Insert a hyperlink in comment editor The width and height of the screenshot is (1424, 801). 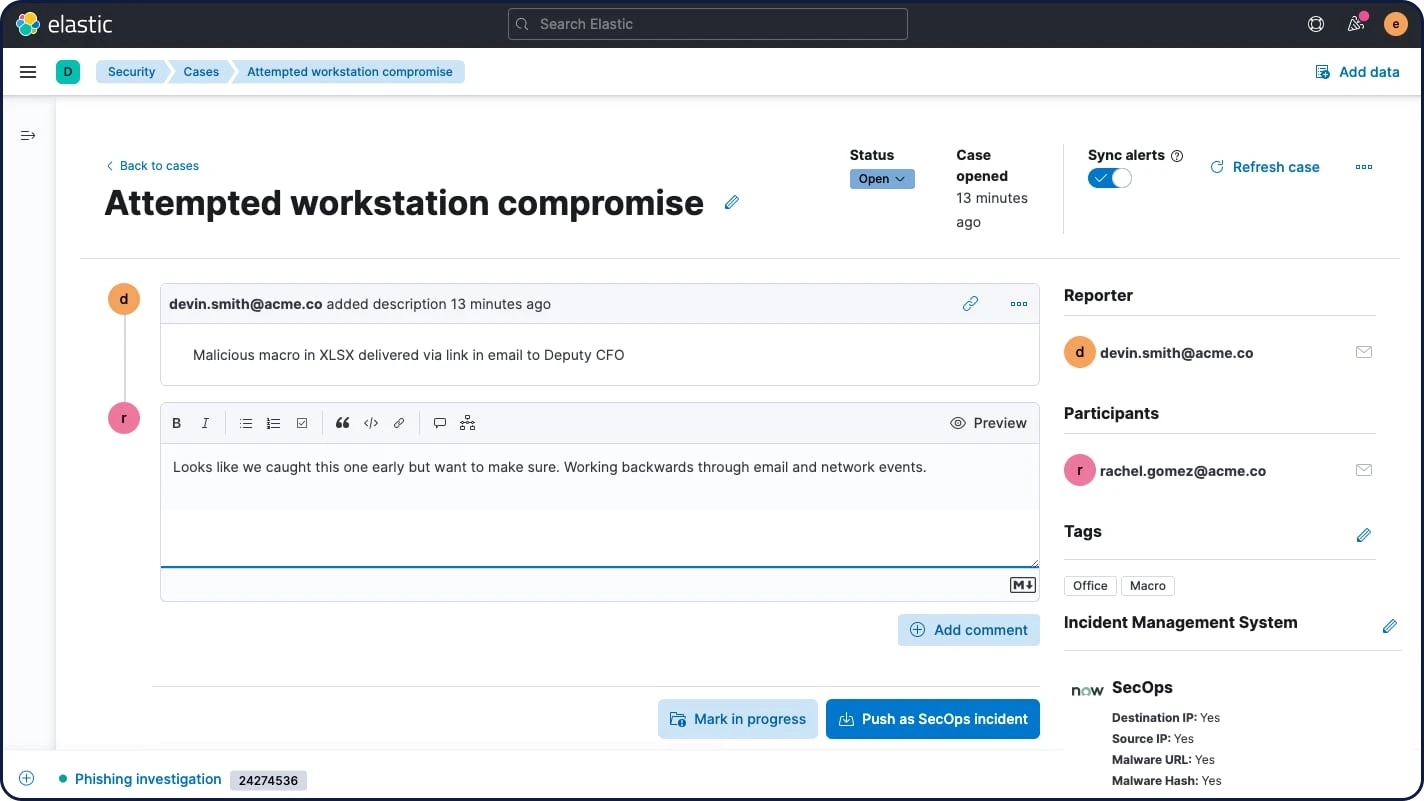(x=399, y=423)
